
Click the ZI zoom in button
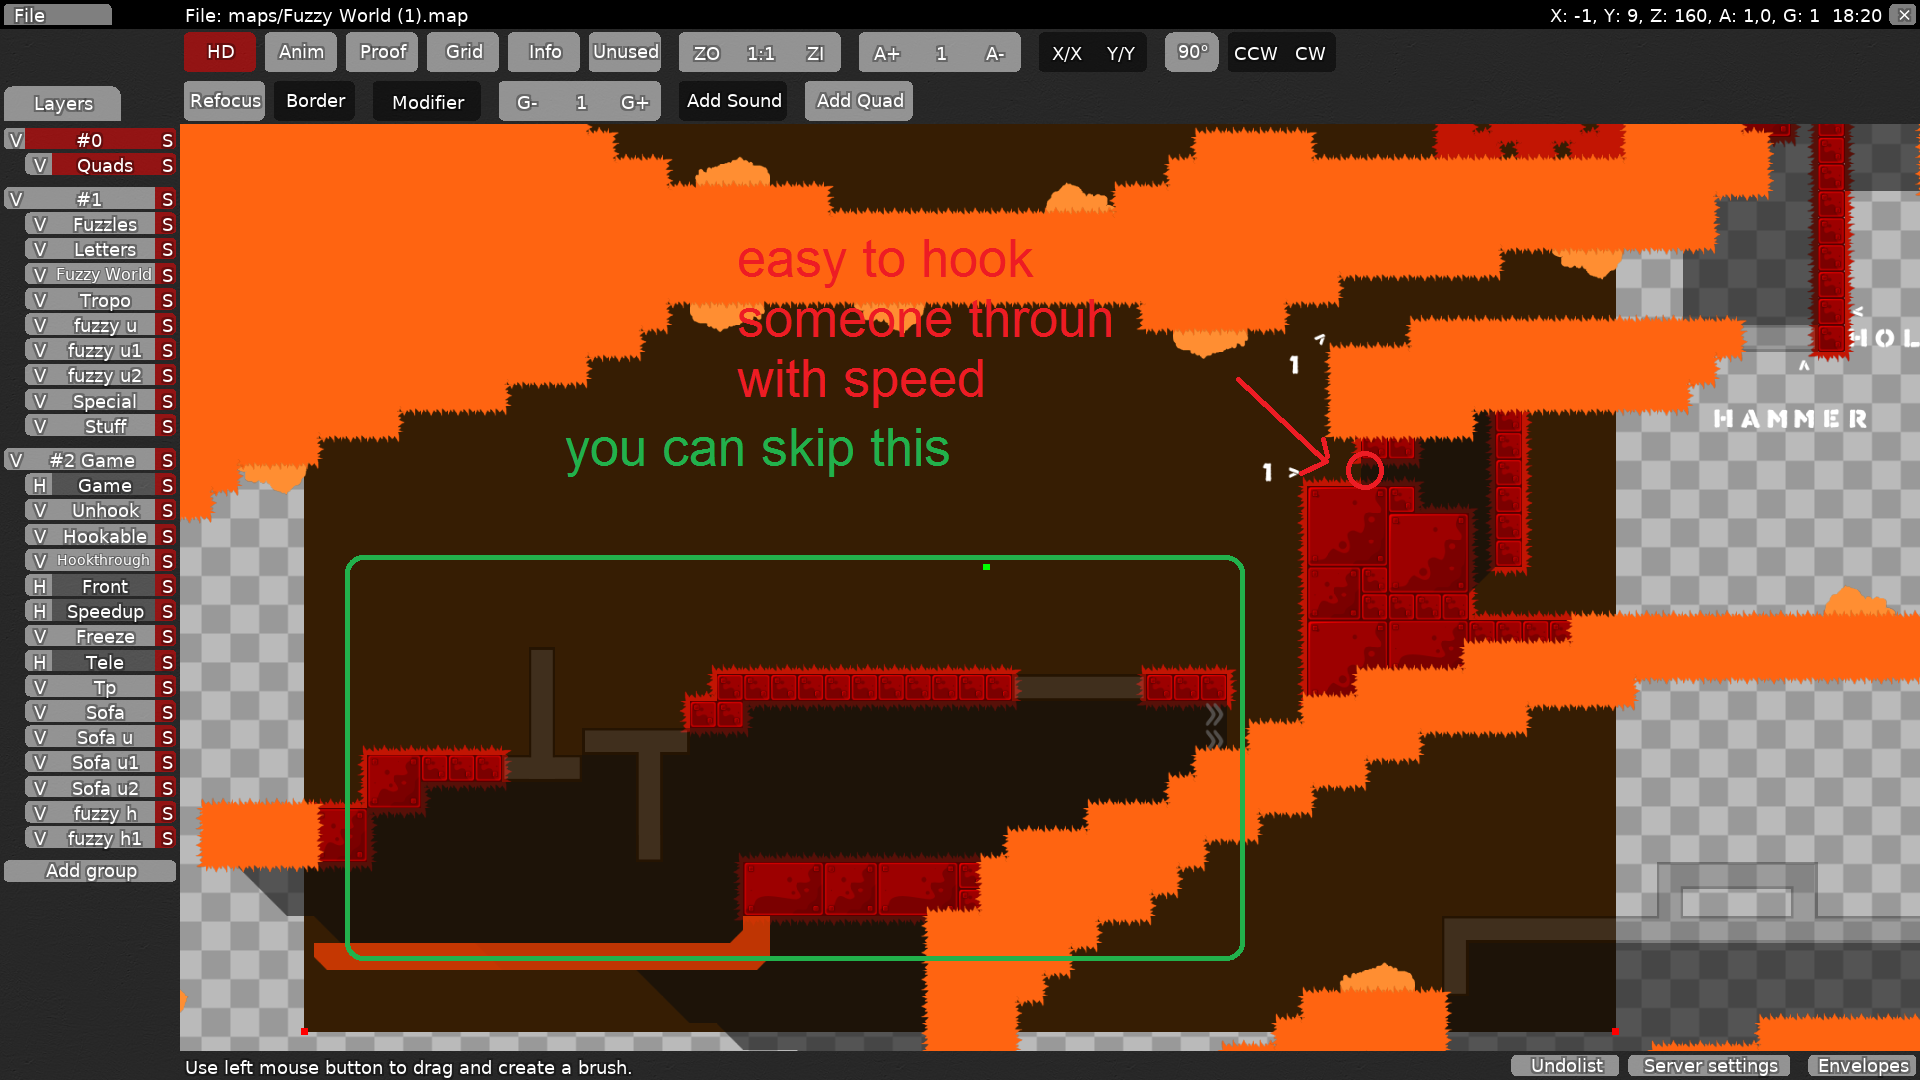[815, 53]
